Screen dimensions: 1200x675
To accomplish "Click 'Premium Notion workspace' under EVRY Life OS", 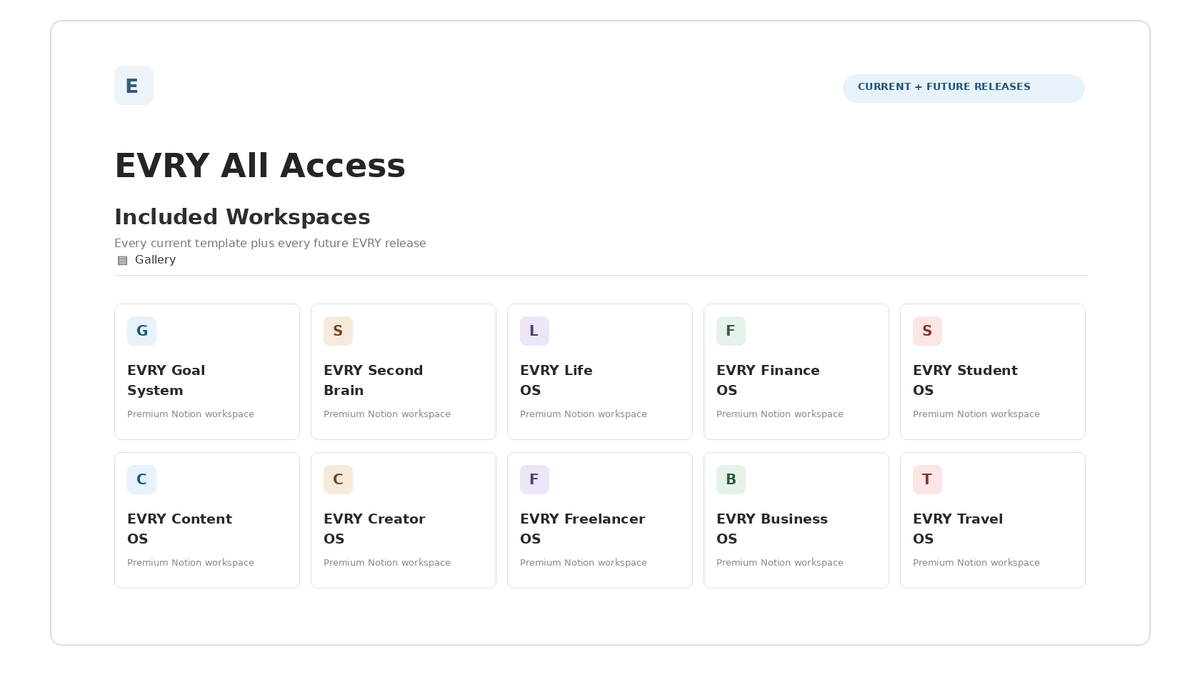I will 583,414.
